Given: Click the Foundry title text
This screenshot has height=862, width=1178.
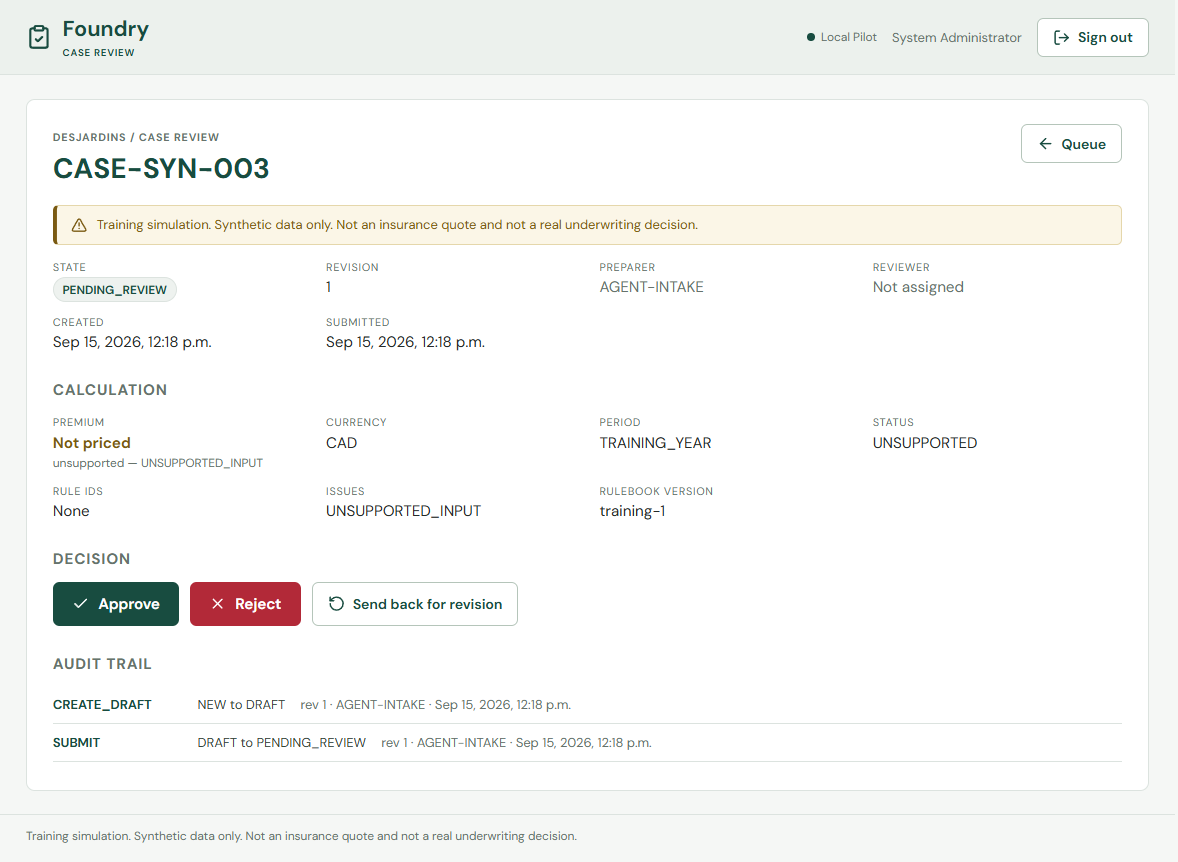Looking at the screenshot, I should tap(105, 29).
